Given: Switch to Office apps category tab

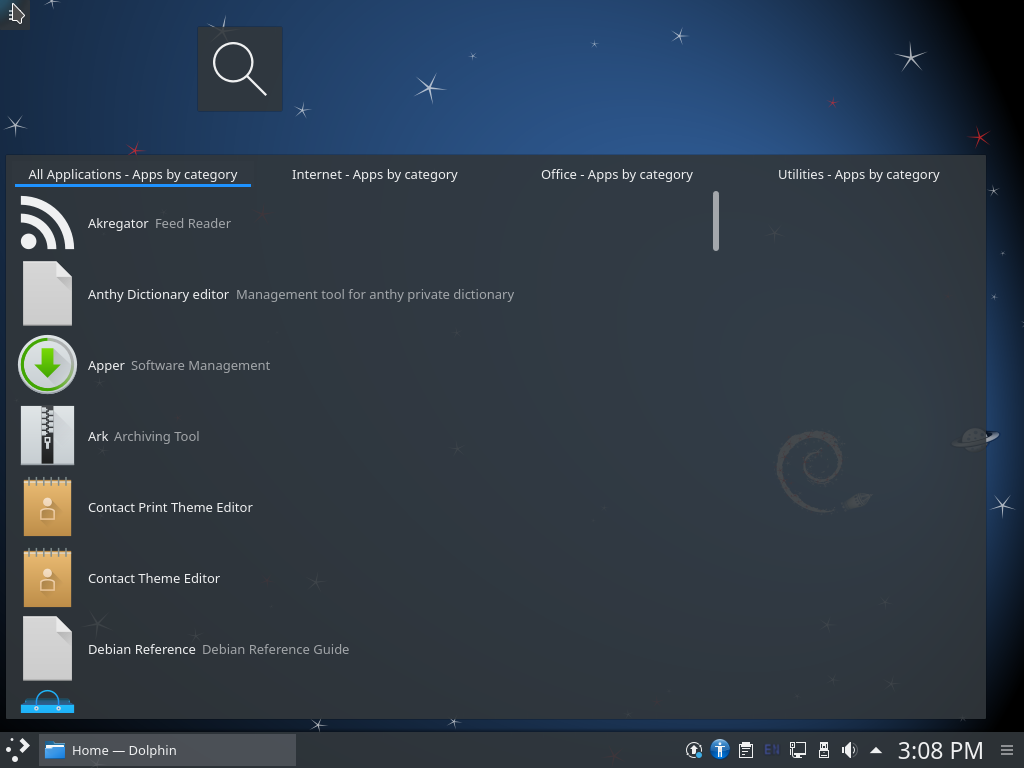Looking at the screenshot, I should pyautogui.click(x=616, y=174).
